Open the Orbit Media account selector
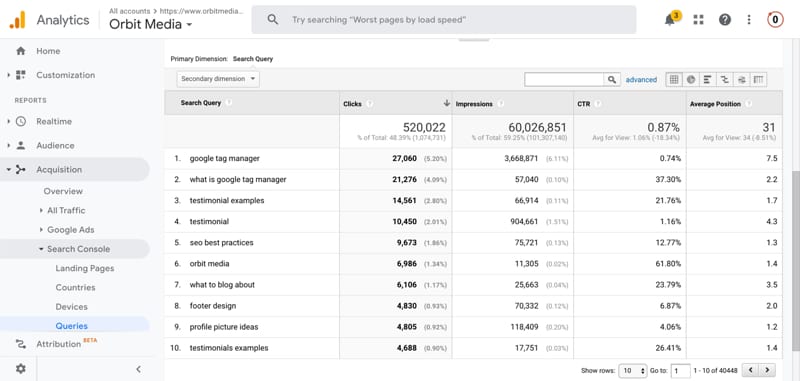The height and width of the screenshot is (381, 800). [x=151, y=24]
